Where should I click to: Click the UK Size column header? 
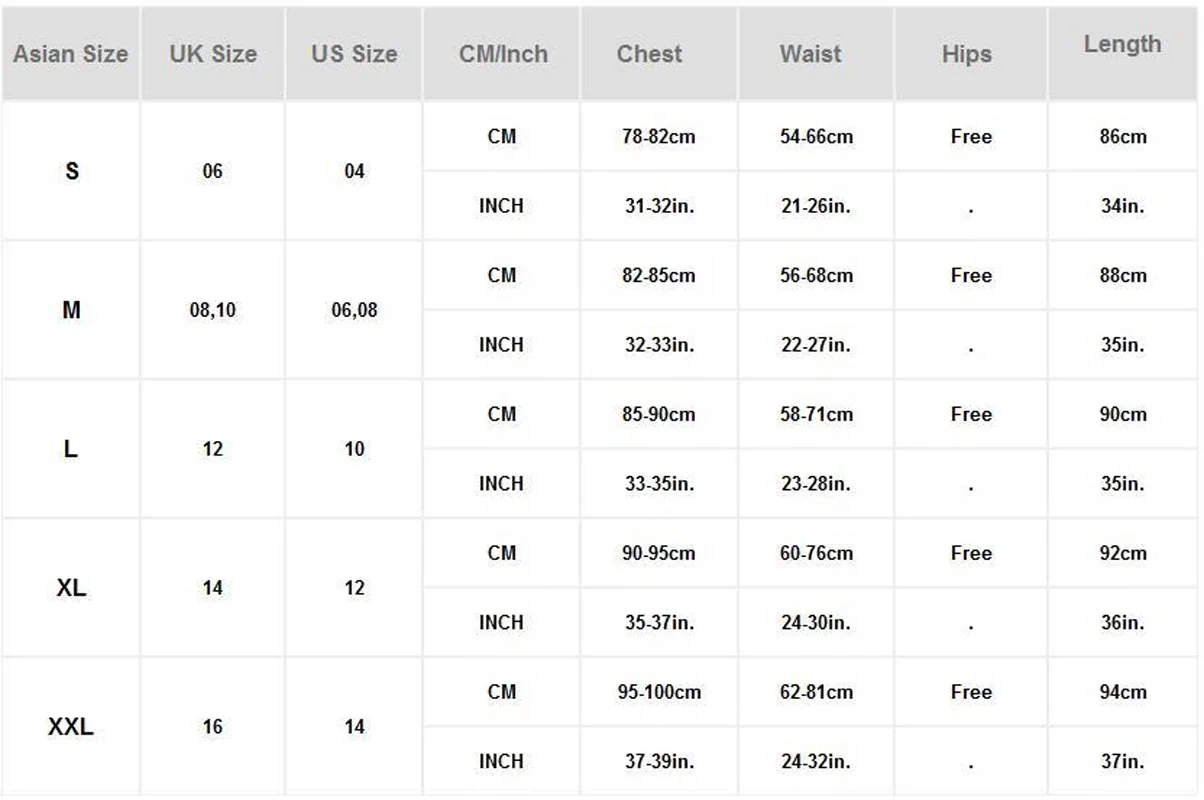point(213,54)
